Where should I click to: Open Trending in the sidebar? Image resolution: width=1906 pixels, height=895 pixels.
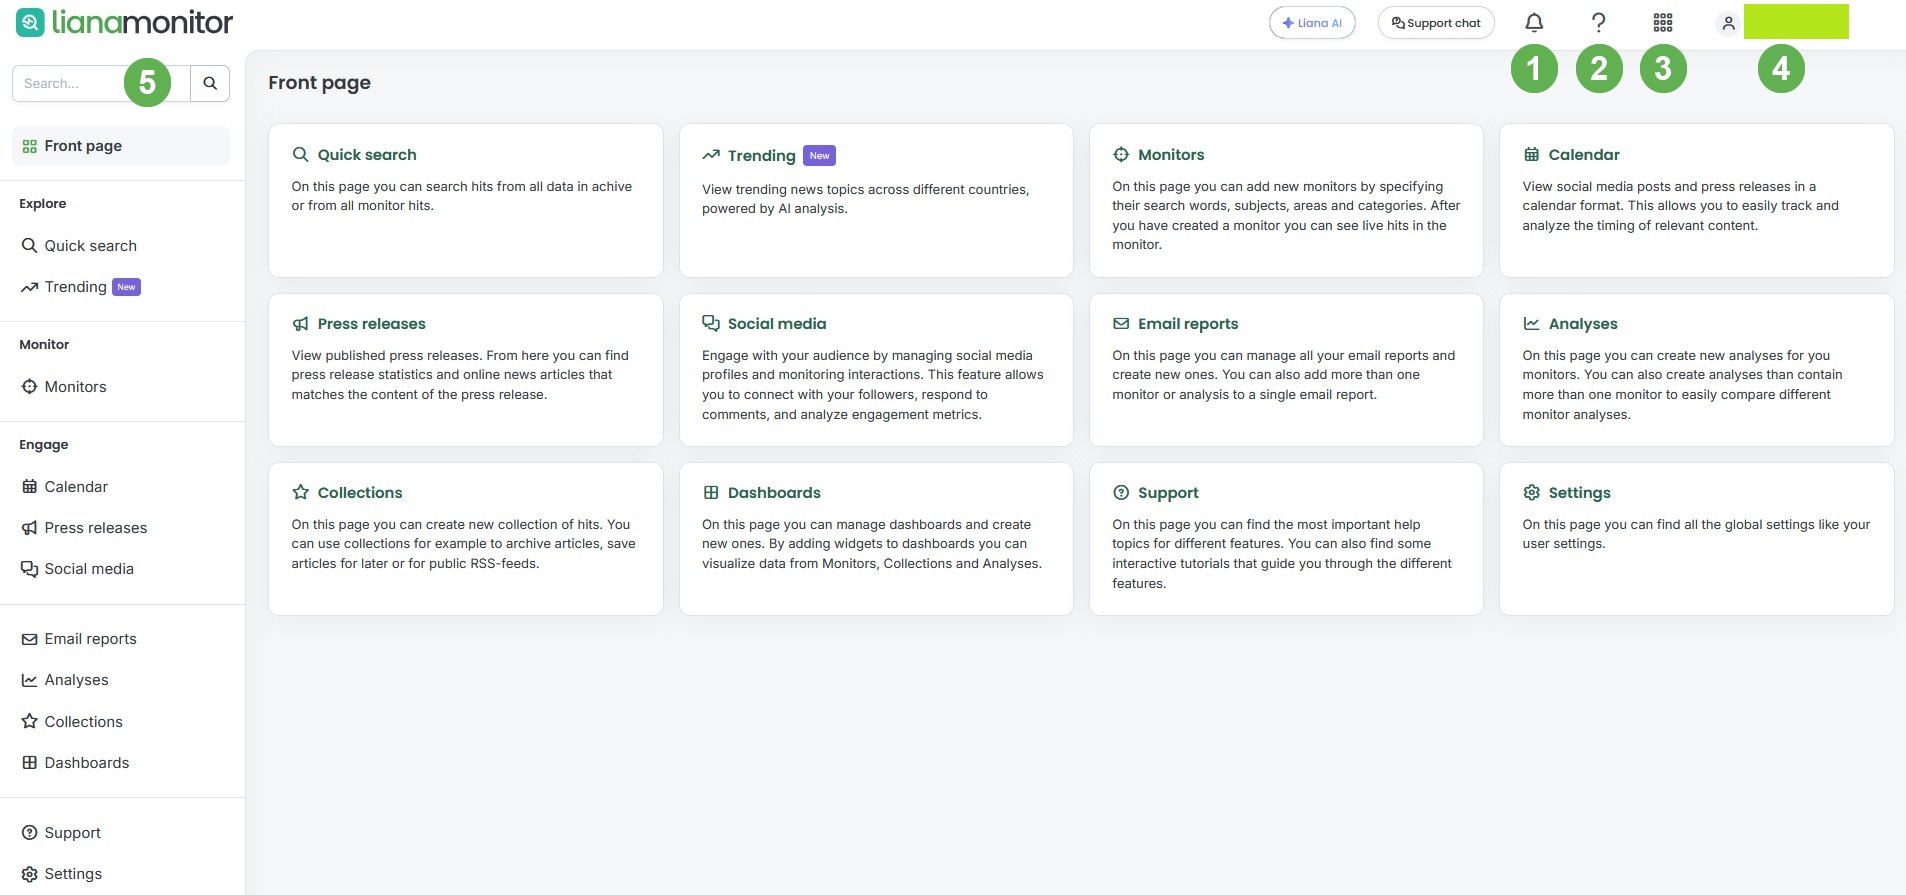click(x=81, y=287)
